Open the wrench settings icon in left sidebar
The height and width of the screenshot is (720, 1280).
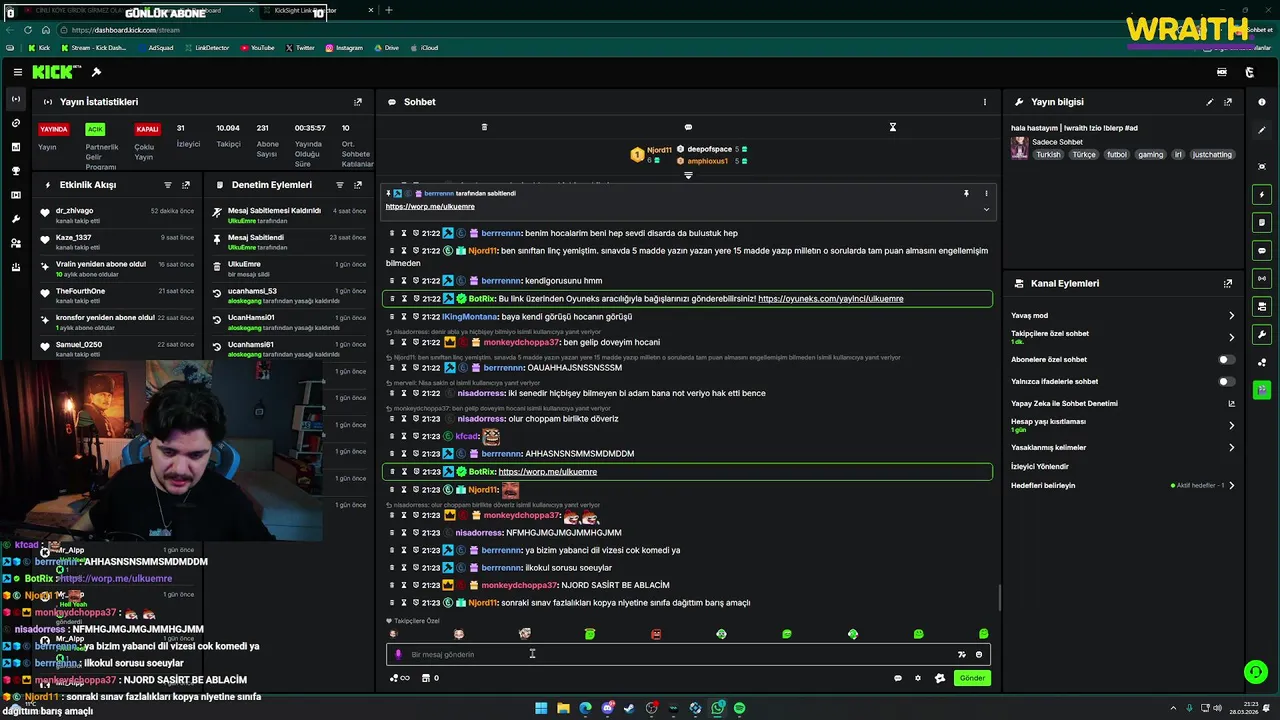click(x=15, y=219)
